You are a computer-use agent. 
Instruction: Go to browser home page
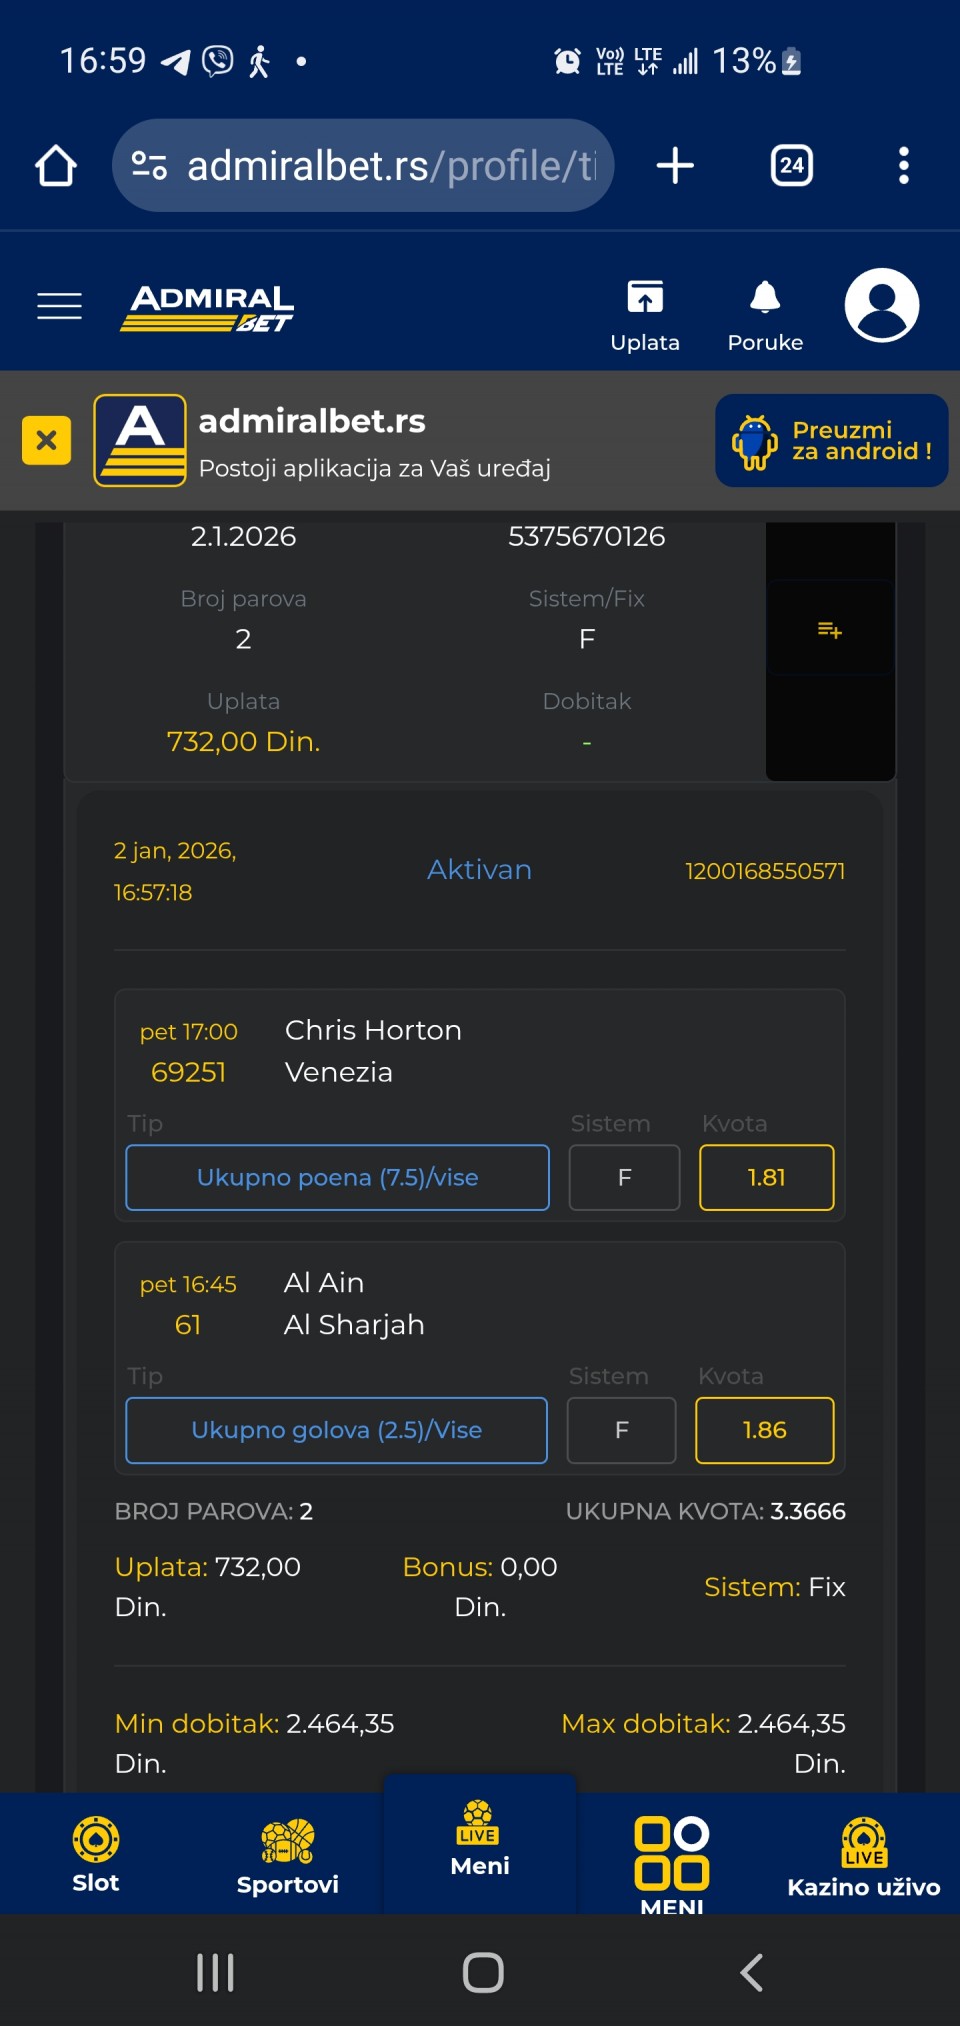click(x=56, y=166)
